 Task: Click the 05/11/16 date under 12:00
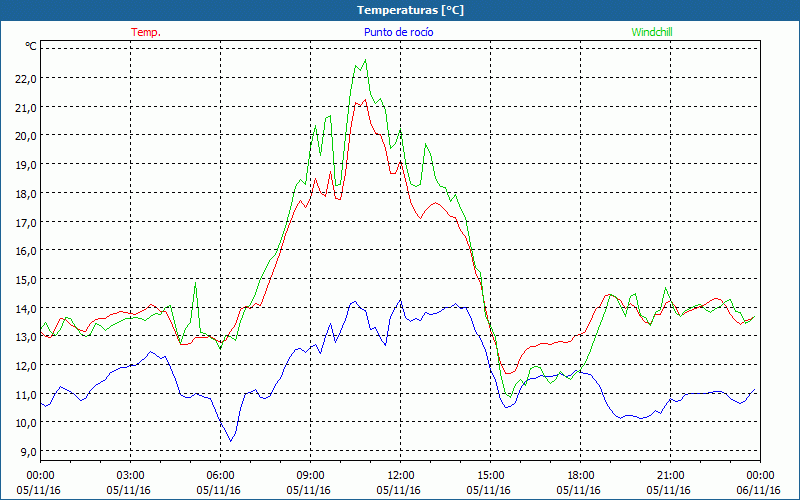tap(398, 490)
